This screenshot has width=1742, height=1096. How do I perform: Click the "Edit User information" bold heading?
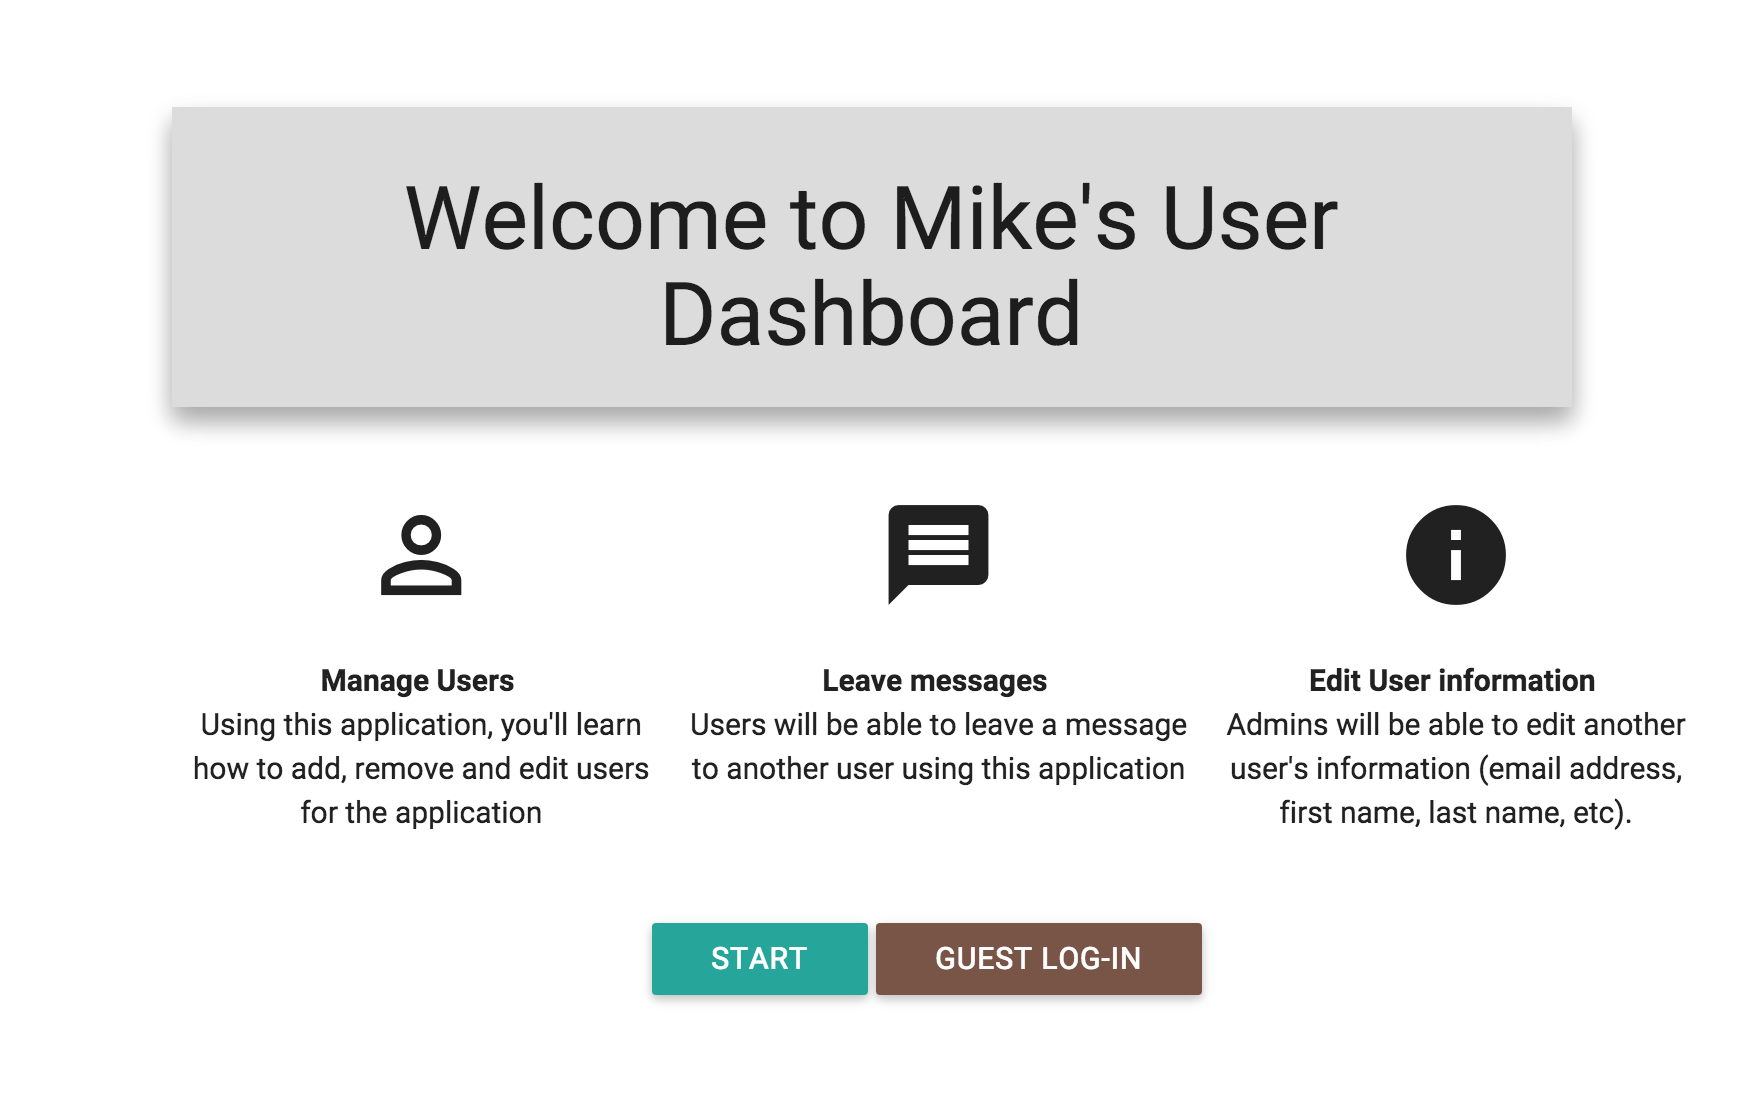(1451, 681)
